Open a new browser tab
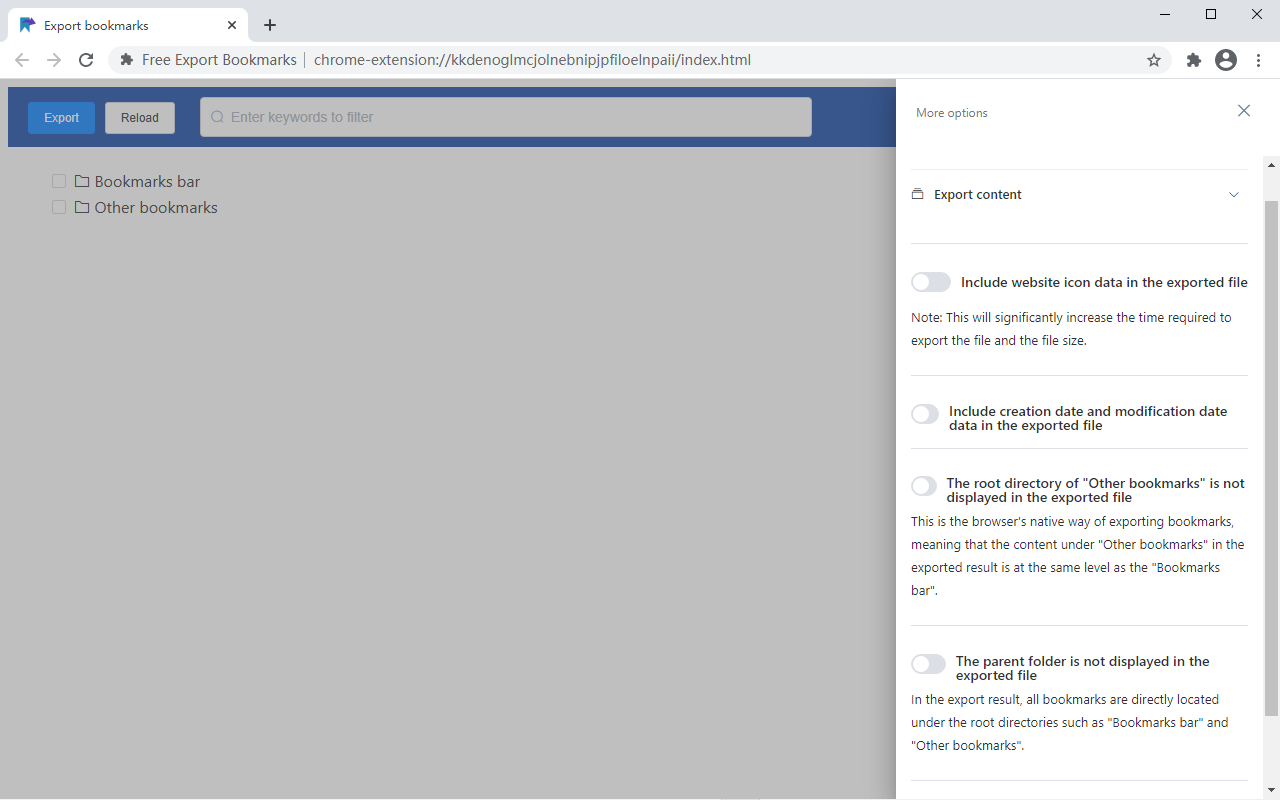Screen dimensions: 1280x800 269,25
